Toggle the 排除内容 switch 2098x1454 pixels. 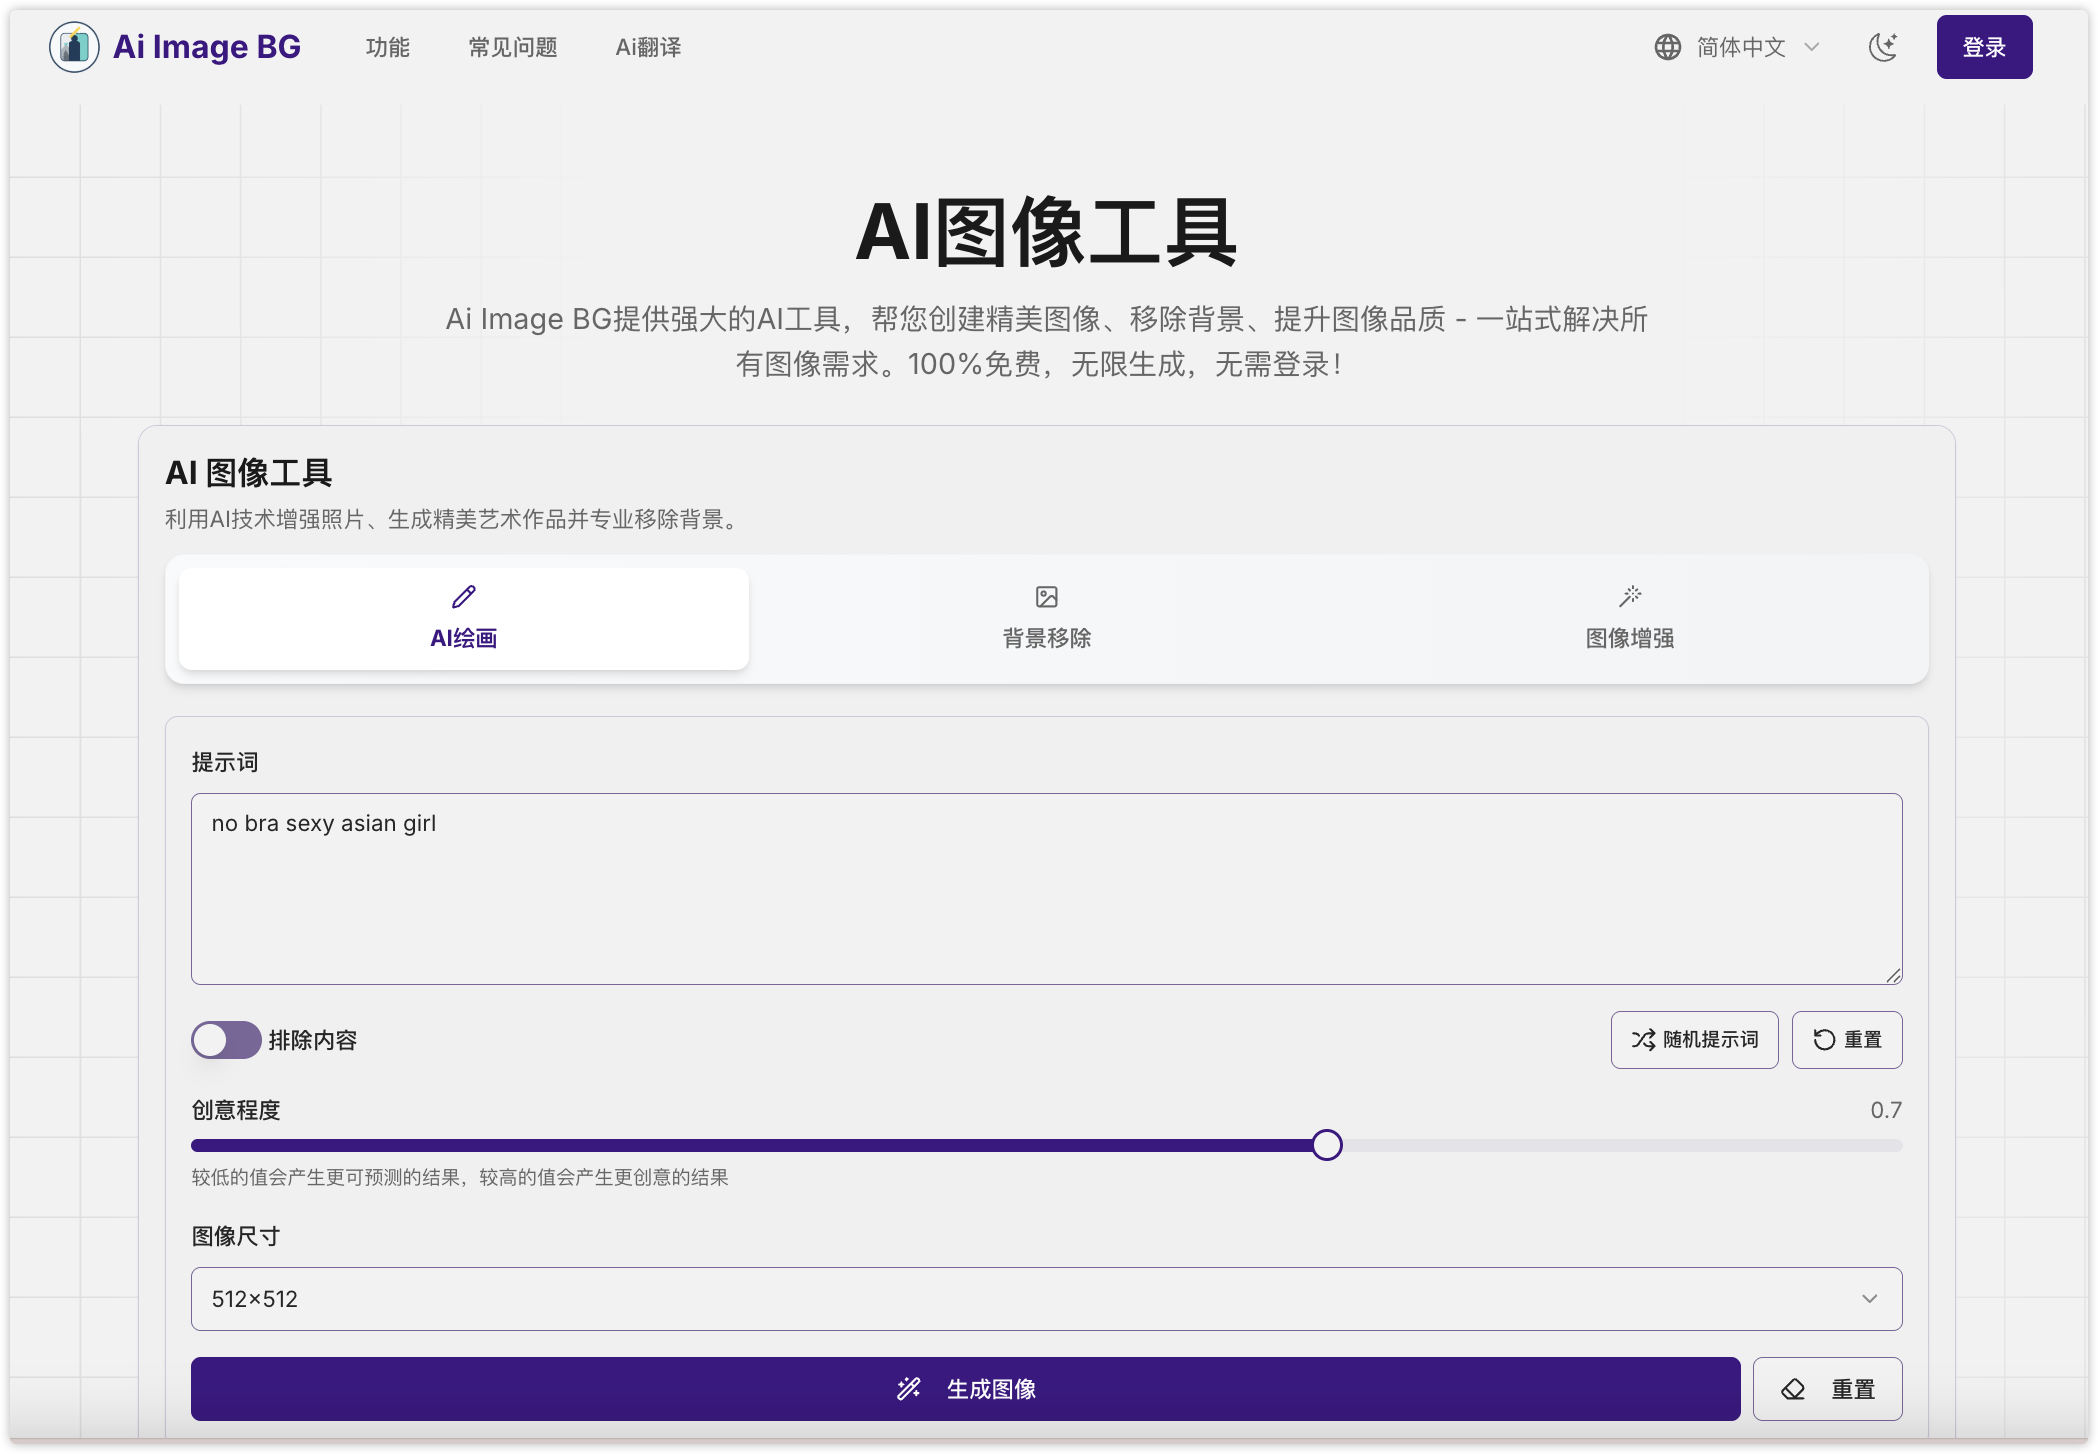(x=226, y=1040)
